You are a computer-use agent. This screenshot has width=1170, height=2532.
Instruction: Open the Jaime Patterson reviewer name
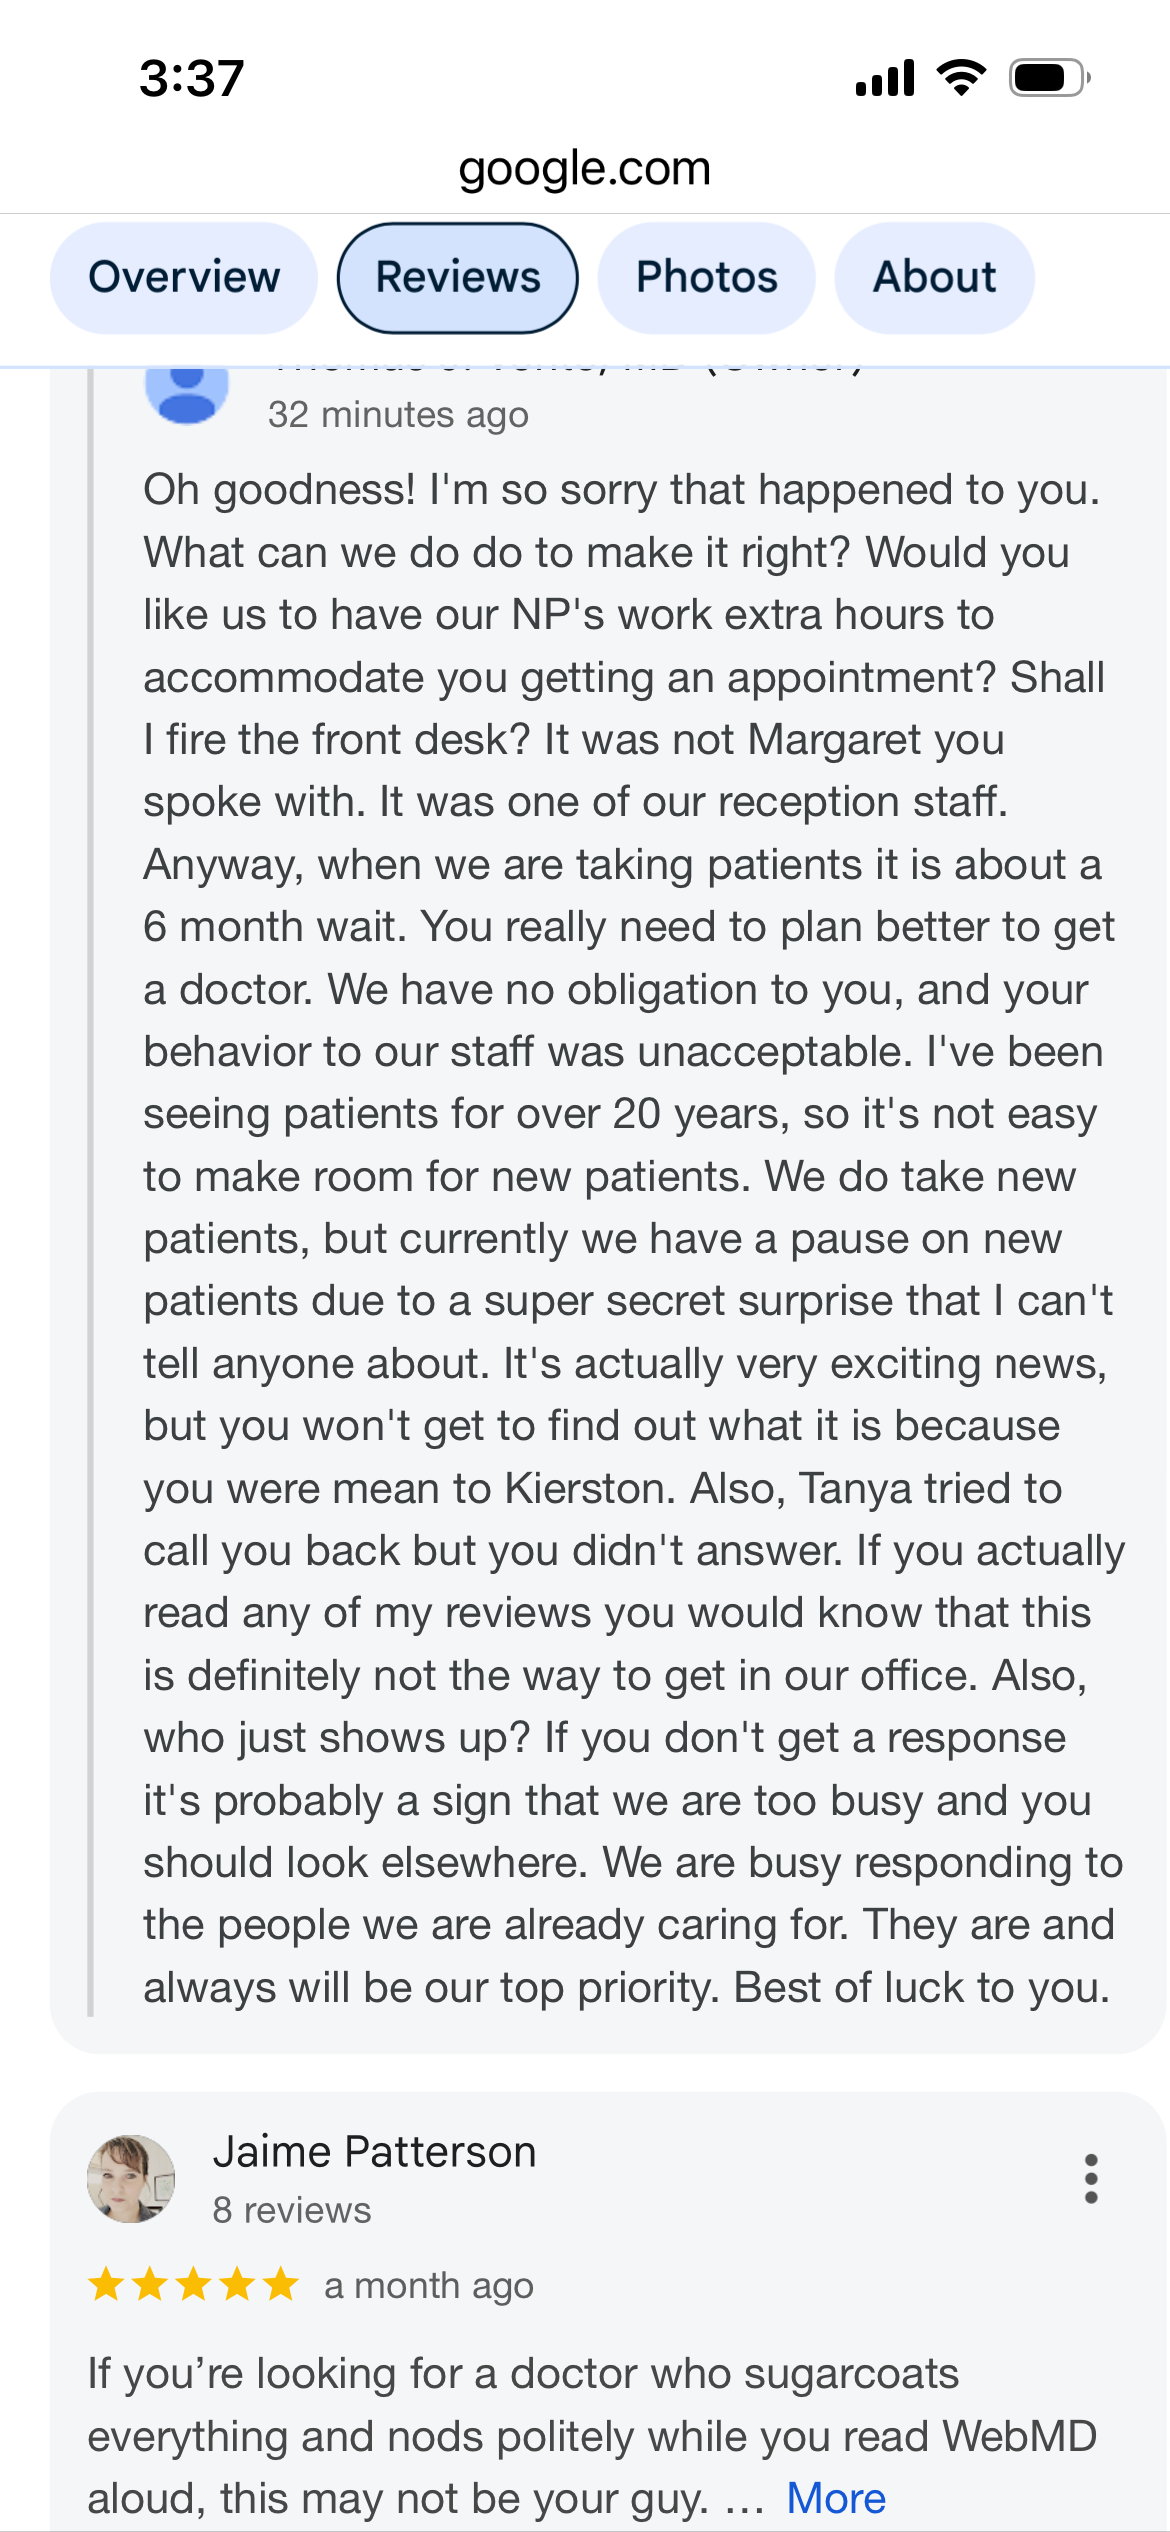(x=375, y=2151)
